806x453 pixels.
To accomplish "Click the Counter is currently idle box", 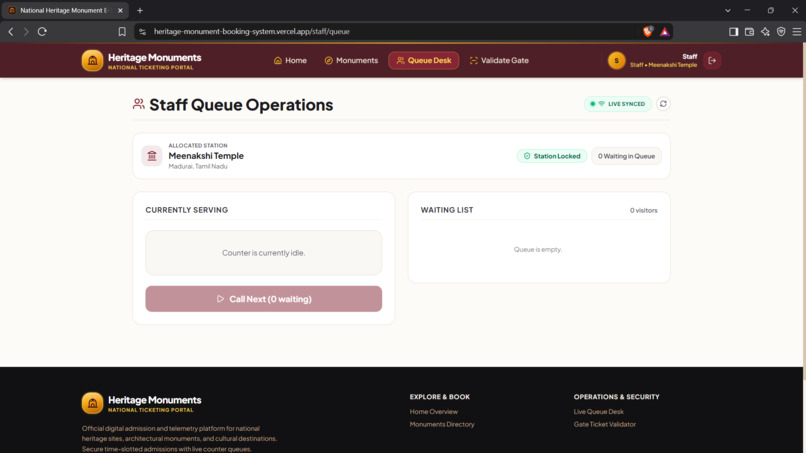I will pos(264,252).
